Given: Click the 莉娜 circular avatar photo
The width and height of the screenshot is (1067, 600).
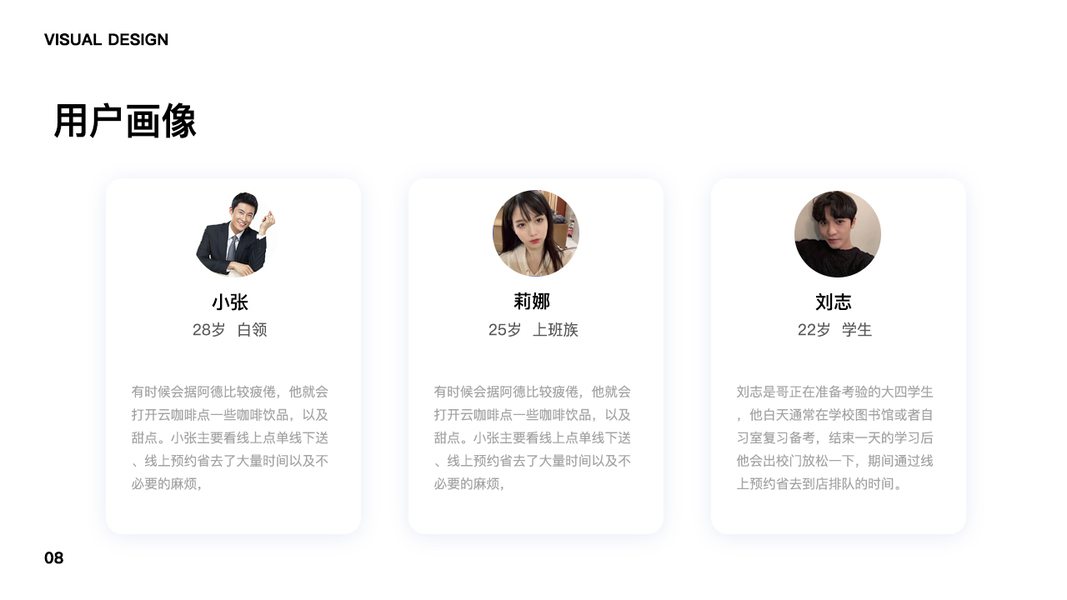Looking at the screenshot, I should (x=536, y=233).
